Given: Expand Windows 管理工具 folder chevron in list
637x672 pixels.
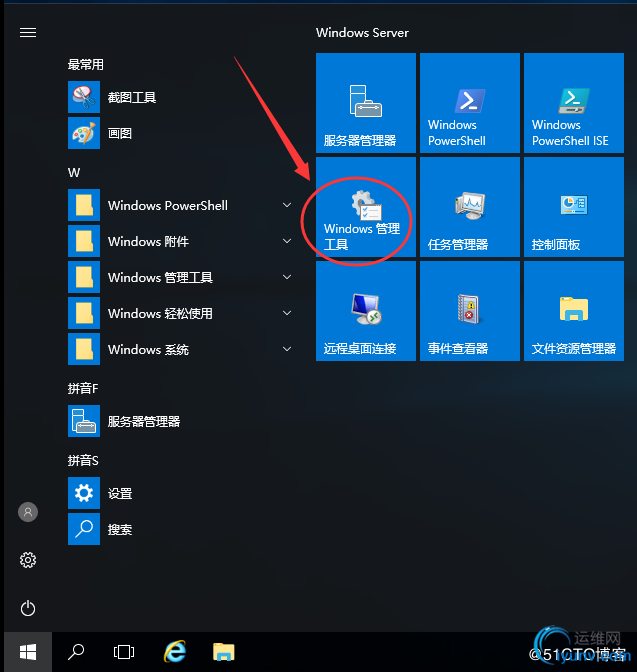Looking at the screenshot, I should 287,277.
